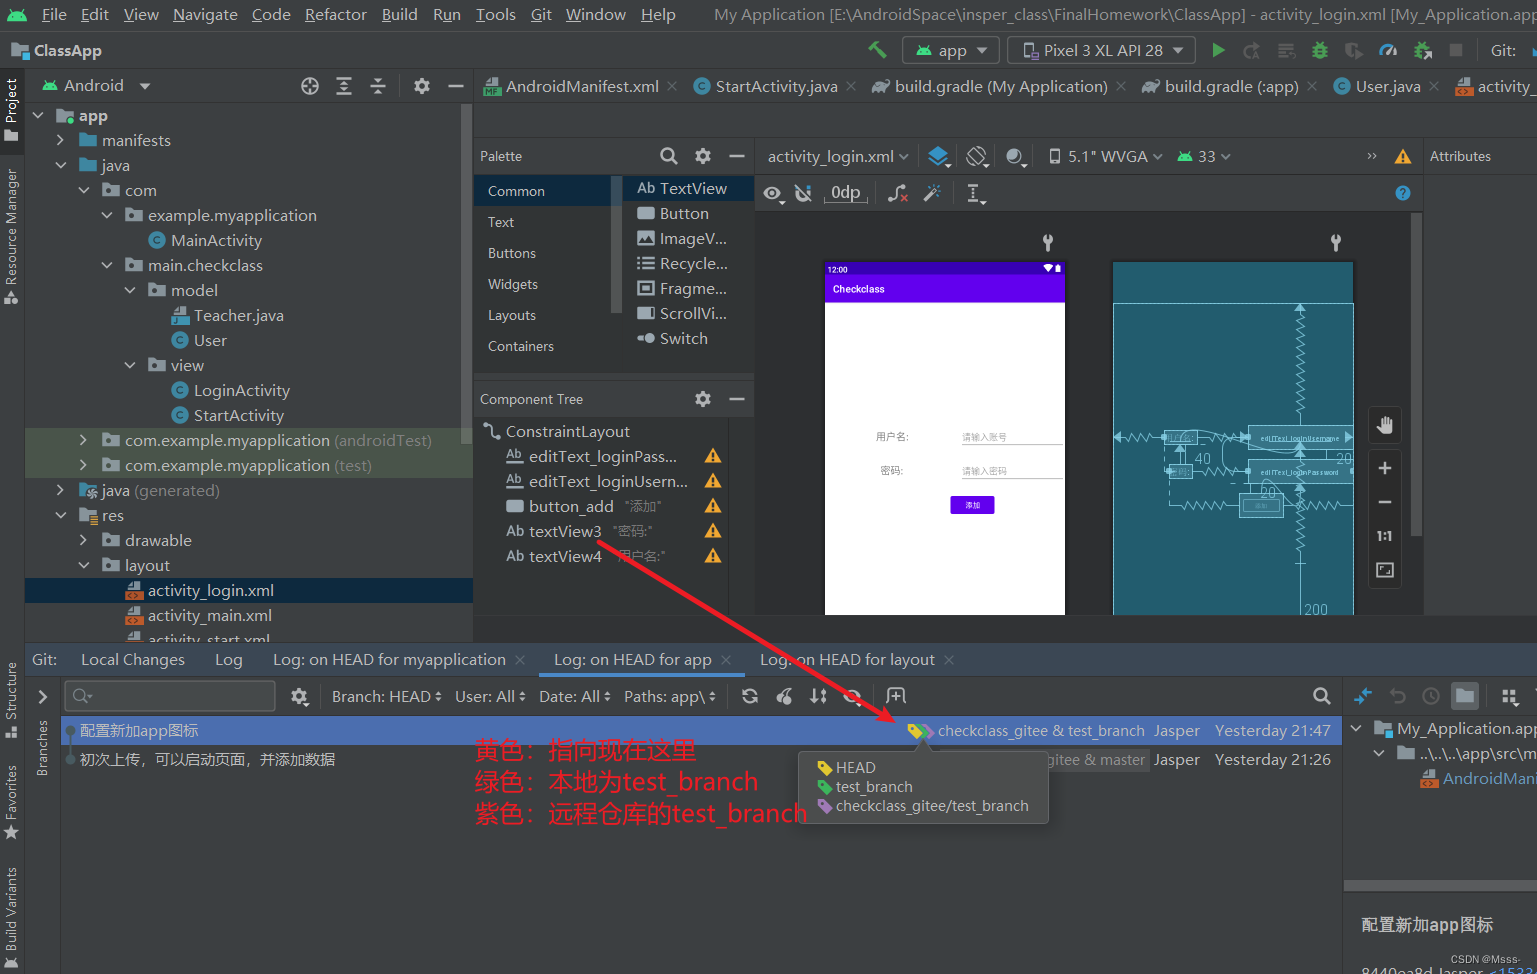Toggle Git details folder grouping icon

point(1465,696)
